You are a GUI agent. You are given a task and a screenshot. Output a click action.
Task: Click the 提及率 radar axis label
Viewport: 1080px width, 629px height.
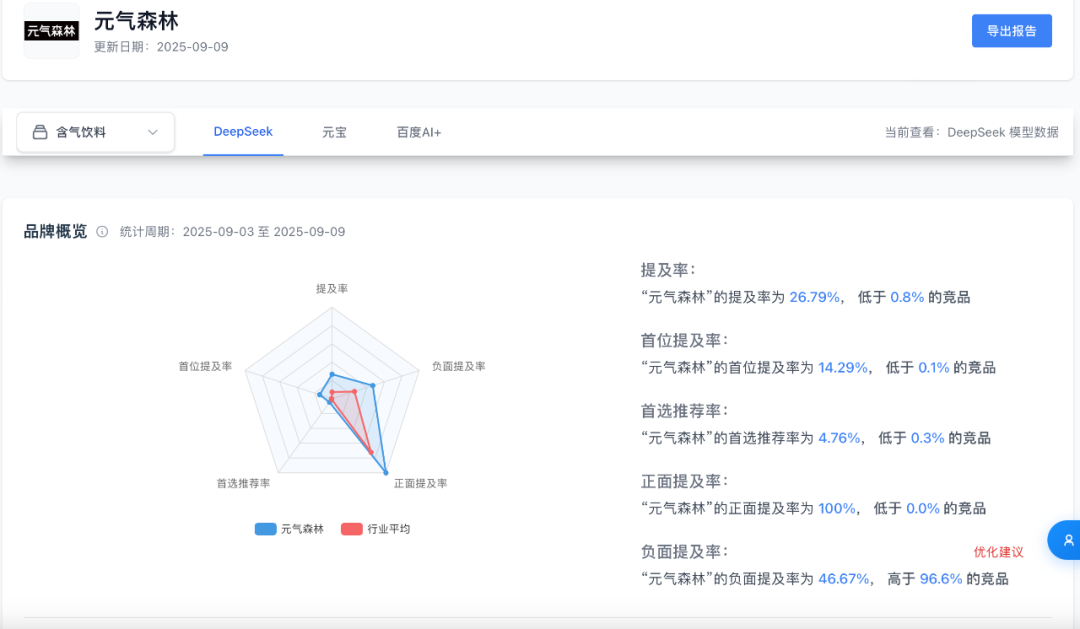(332, 289)
